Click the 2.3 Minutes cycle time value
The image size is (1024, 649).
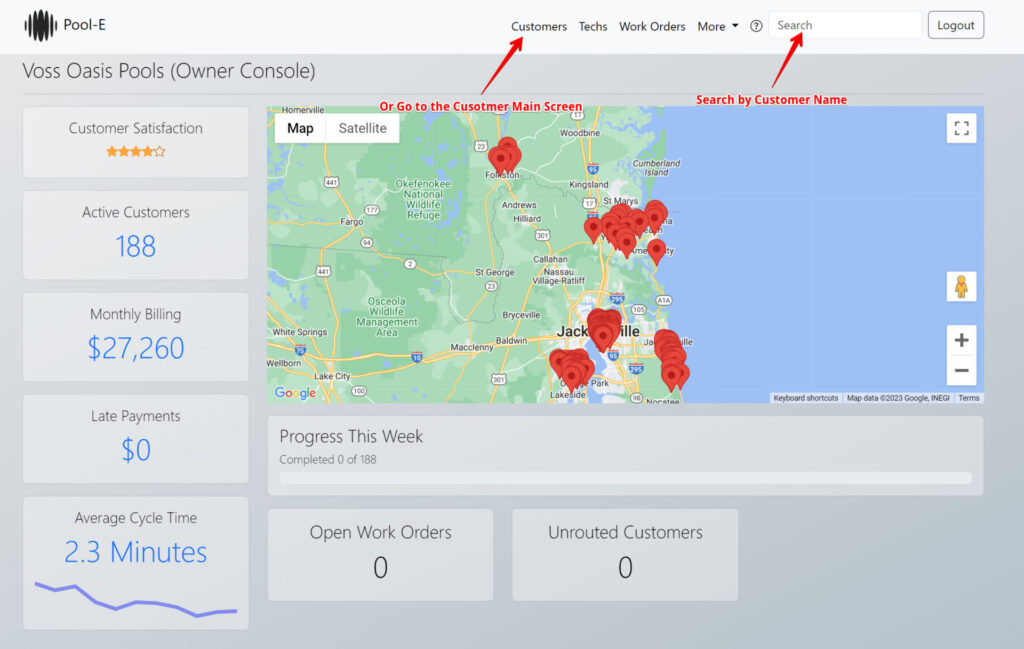136,552
